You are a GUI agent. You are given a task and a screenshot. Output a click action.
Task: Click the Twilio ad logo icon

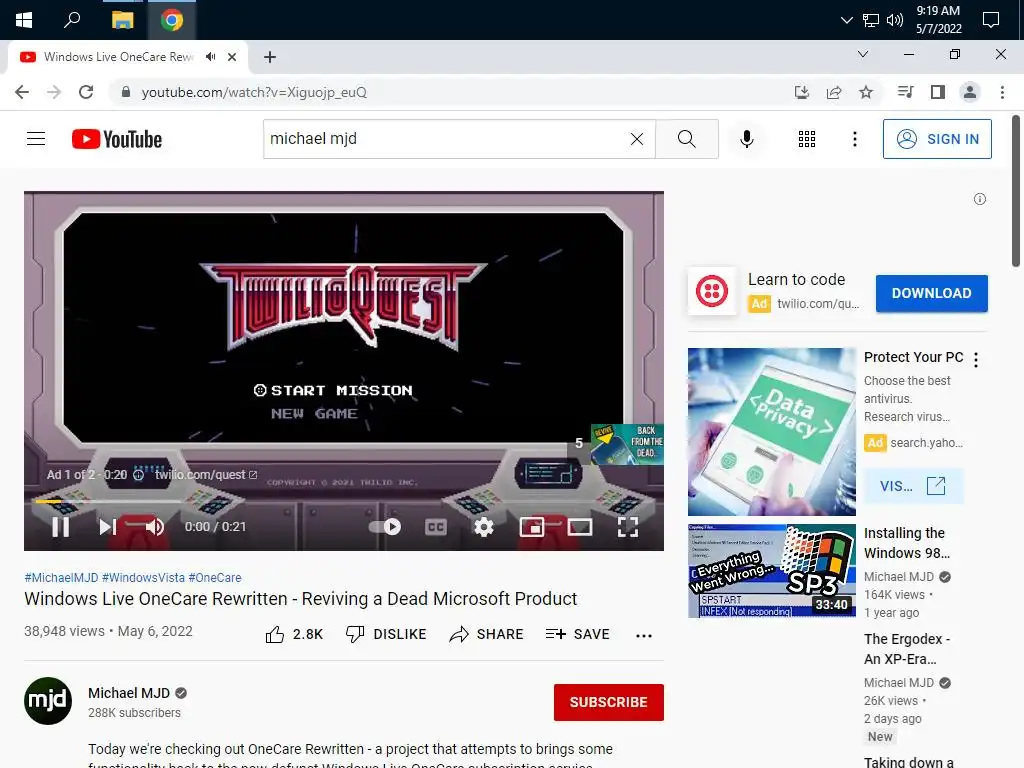712,291
